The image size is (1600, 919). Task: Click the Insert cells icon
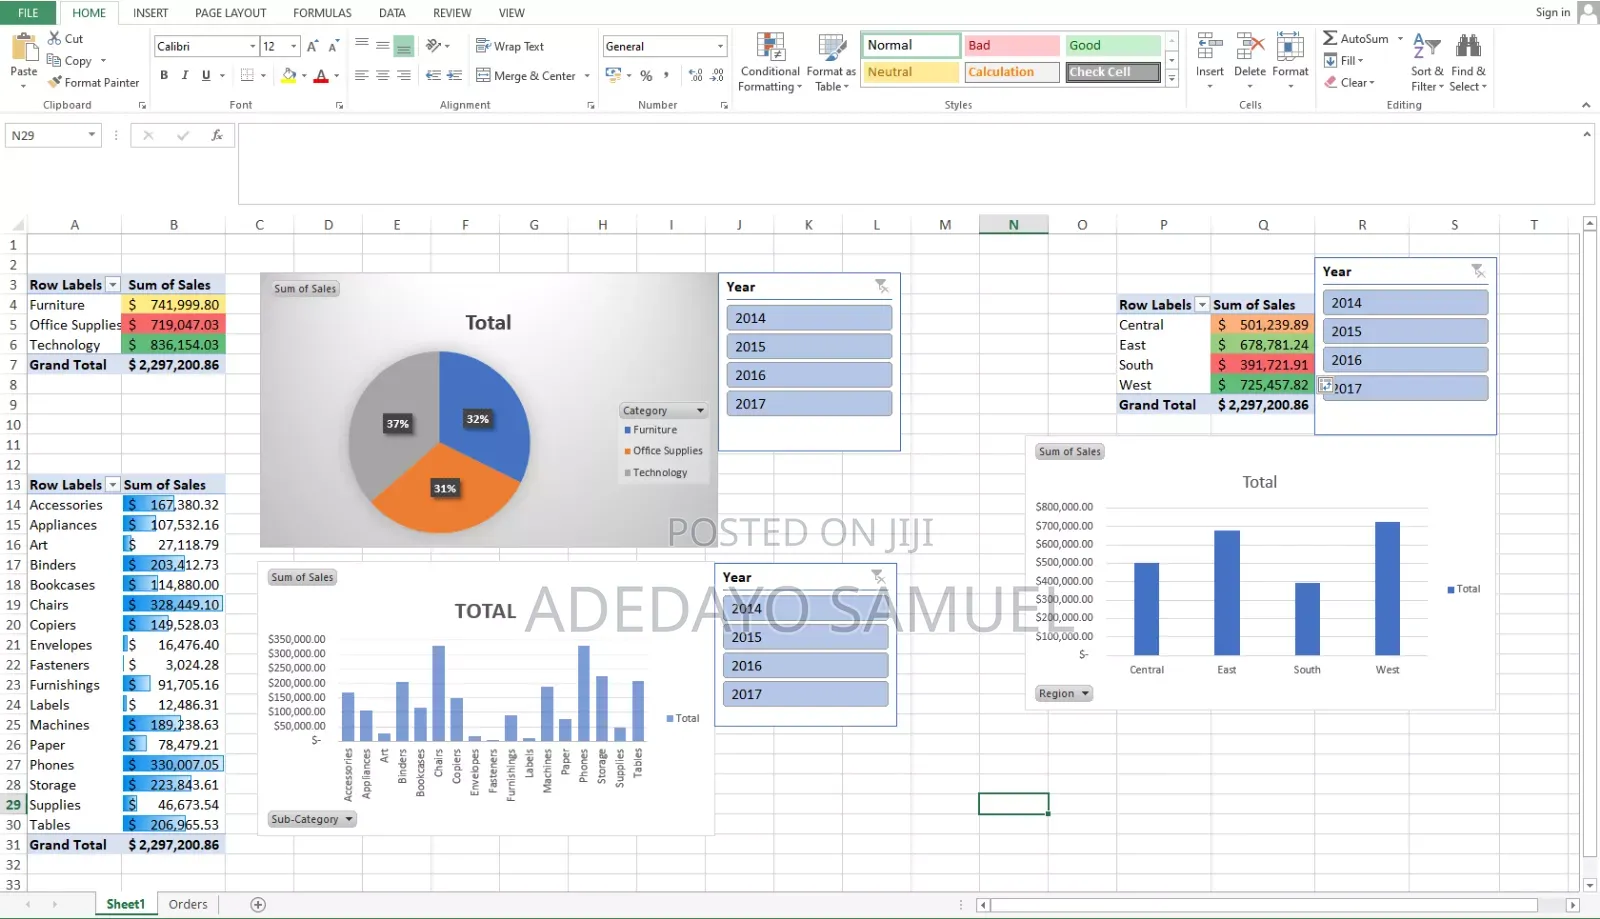[x=1209, y=47]
